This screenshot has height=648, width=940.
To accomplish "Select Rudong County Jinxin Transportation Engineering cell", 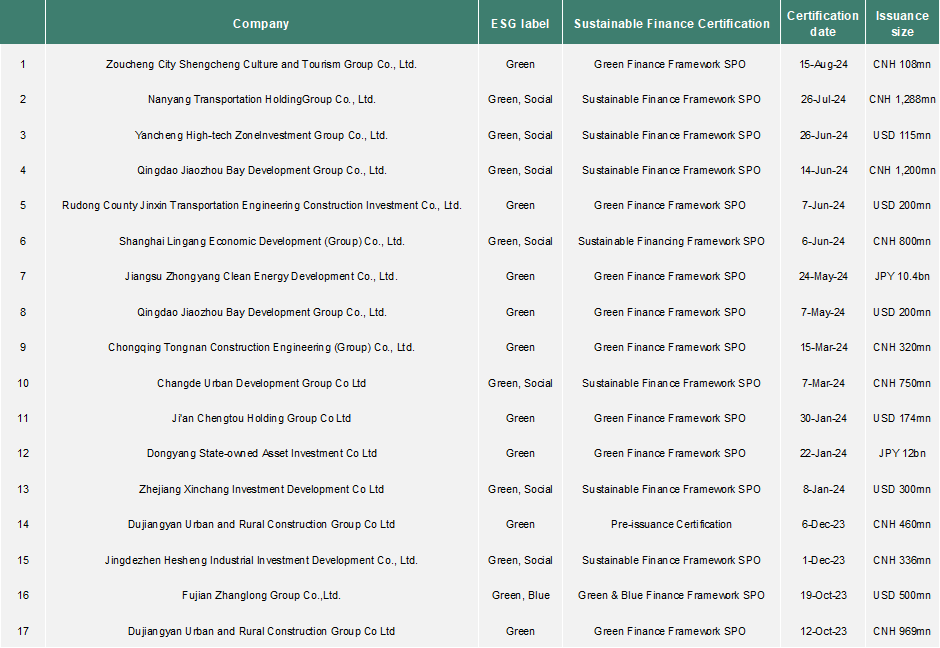I will [x=261, y=206].
